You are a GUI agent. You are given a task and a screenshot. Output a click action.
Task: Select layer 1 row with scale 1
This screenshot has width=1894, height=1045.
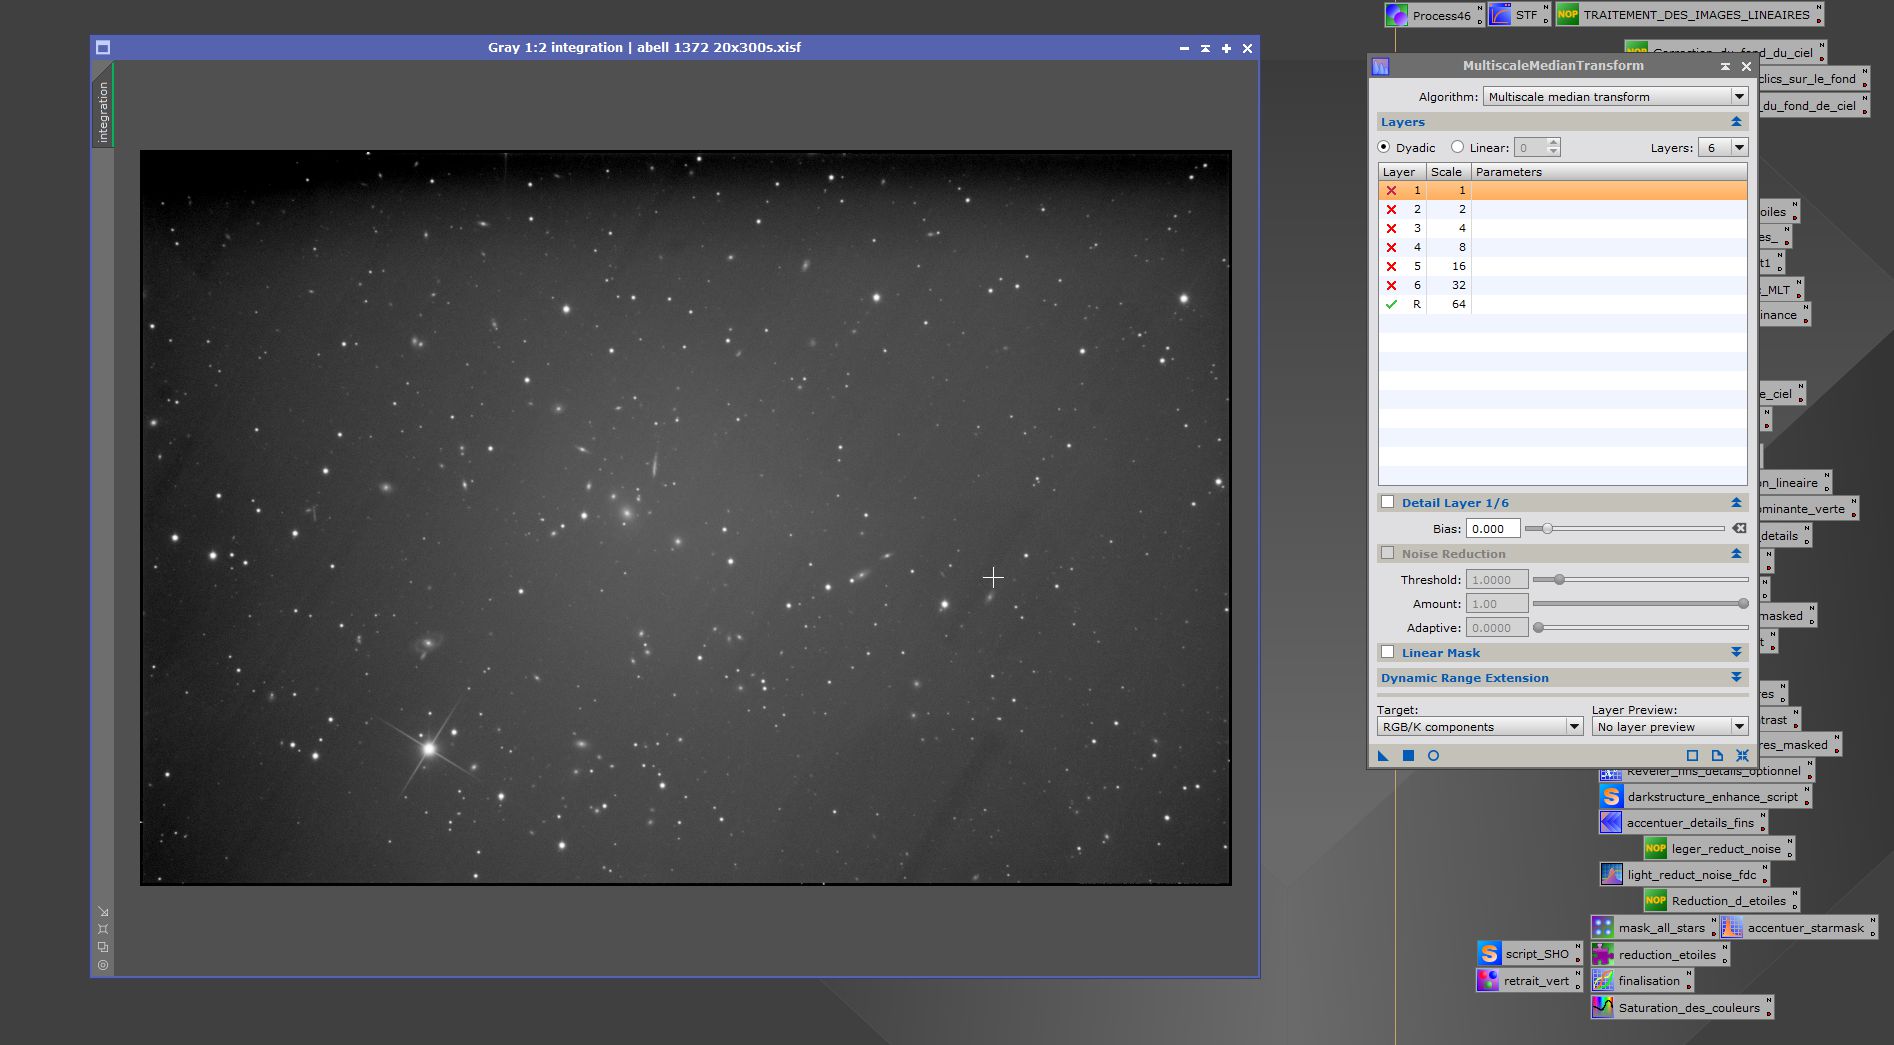(1563, 190)
